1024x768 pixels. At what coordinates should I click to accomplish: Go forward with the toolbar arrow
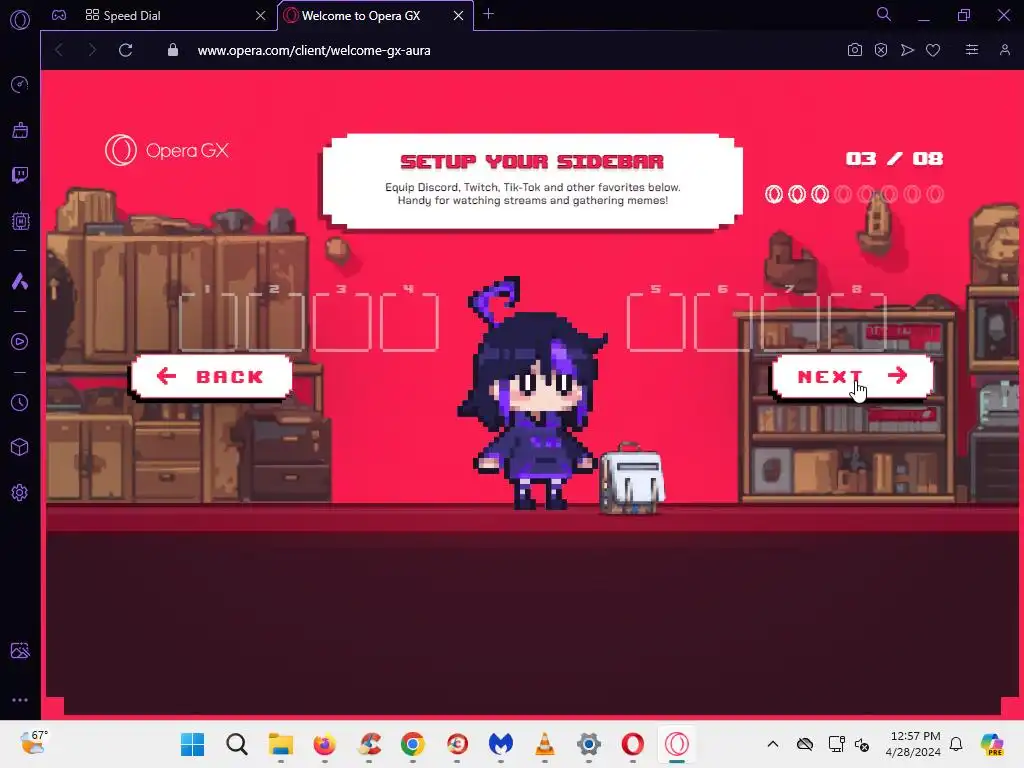[x=92, y=50]
